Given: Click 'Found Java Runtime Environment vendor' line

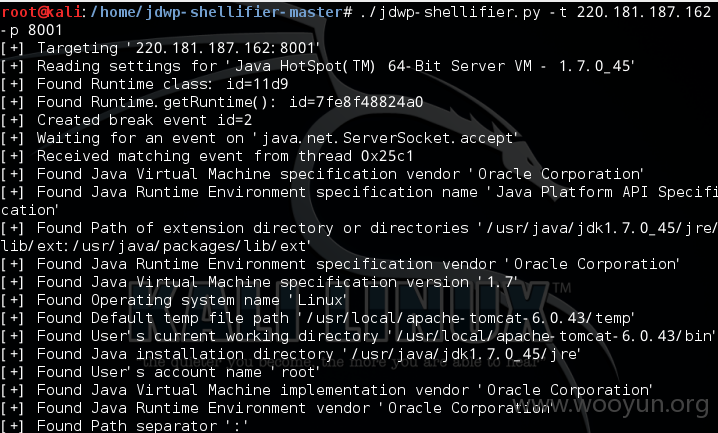Looking at the screenshot, I should point(277,408).
